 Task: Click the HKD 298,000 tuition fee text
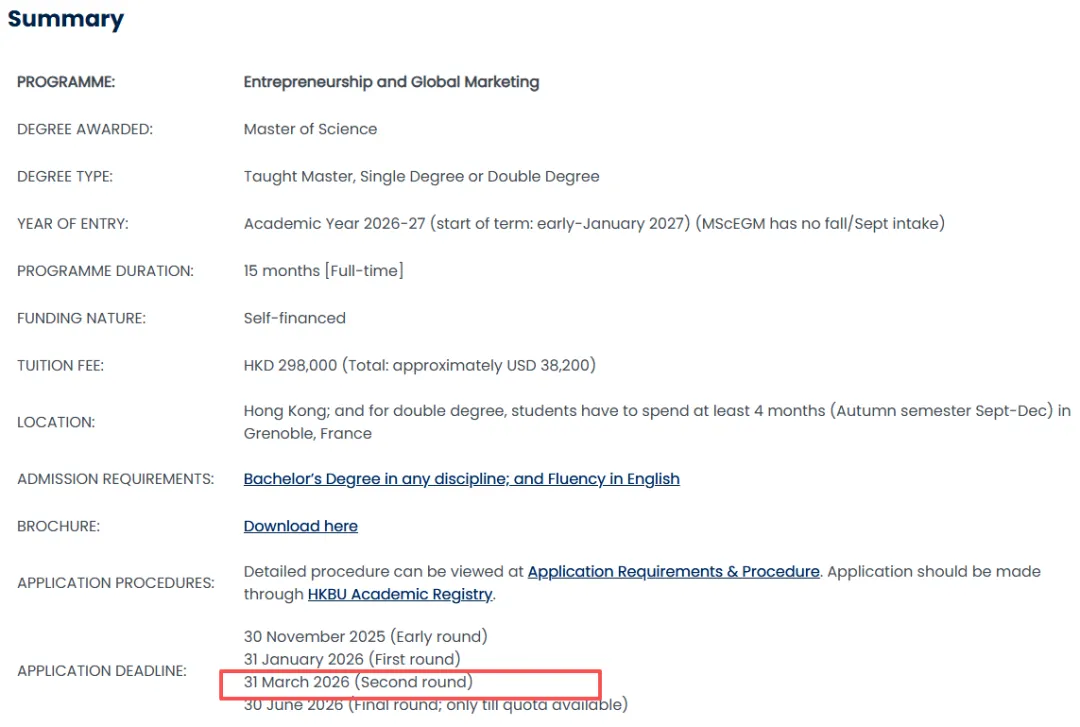(x=419, y=365)
